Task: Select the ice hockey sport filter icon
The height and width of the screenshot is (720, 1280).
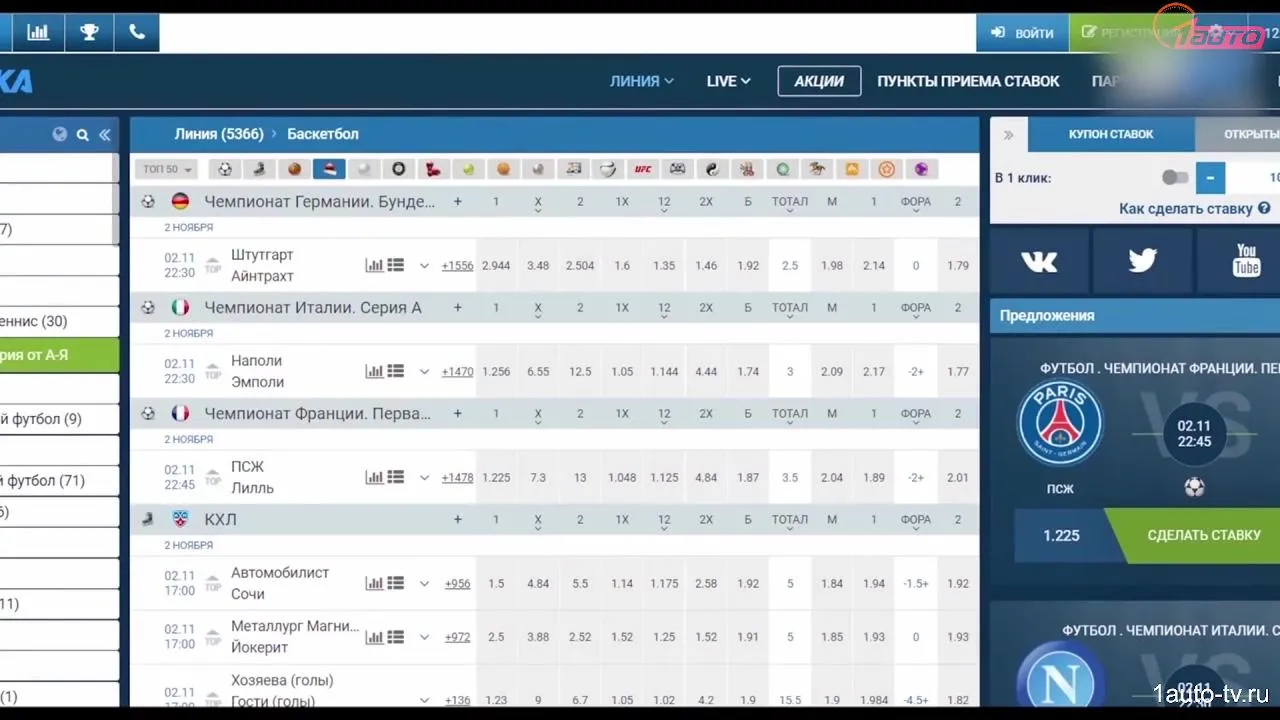Action: point(259,169)
